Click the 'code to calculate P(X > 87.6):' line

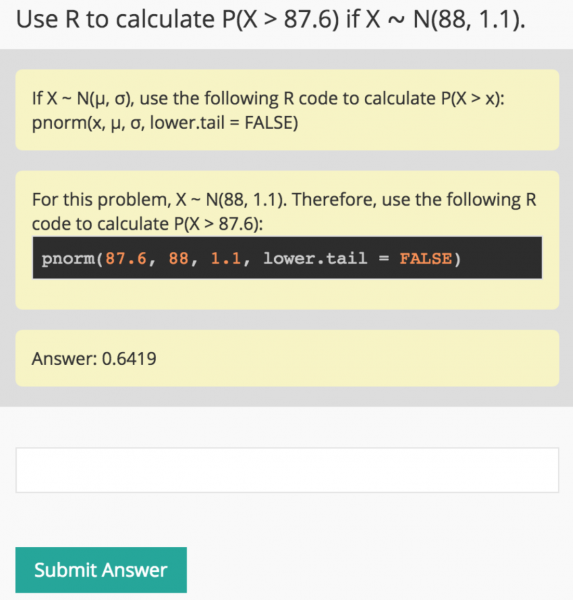click(147, 224)
